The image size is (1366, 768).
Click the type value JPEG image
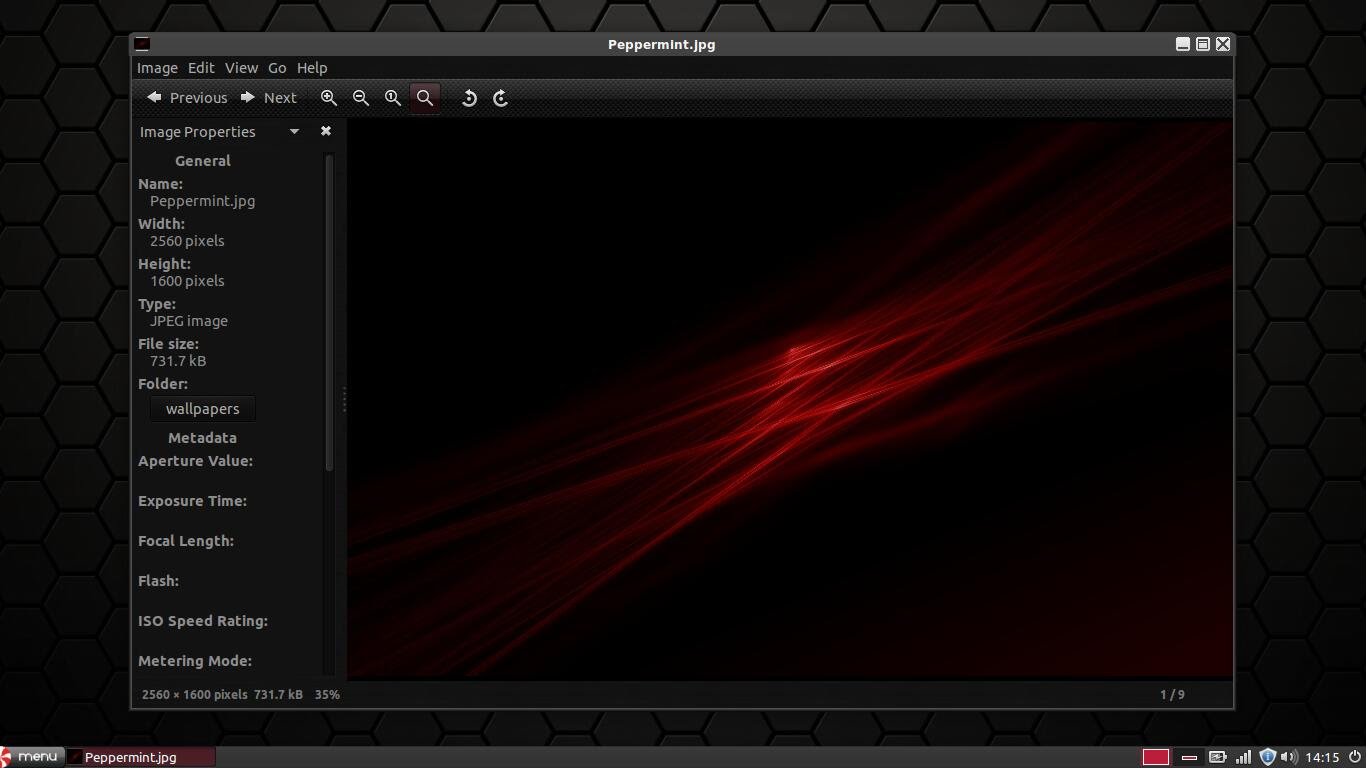tap(189, 321)
